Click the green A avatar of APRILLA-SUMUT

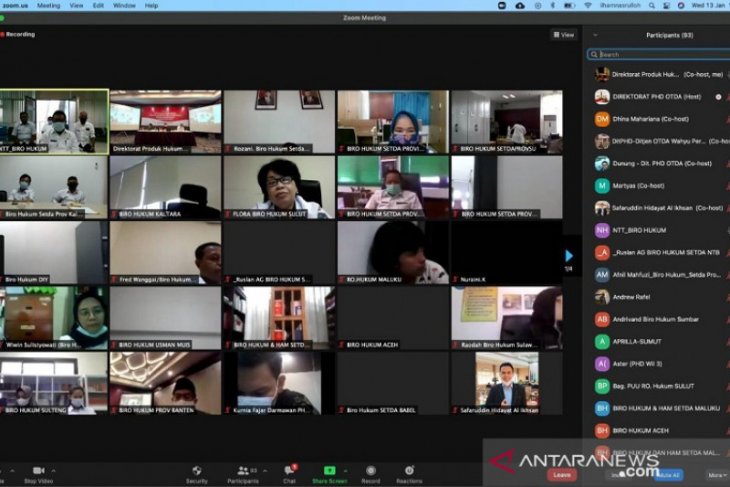tap(602, 342)
